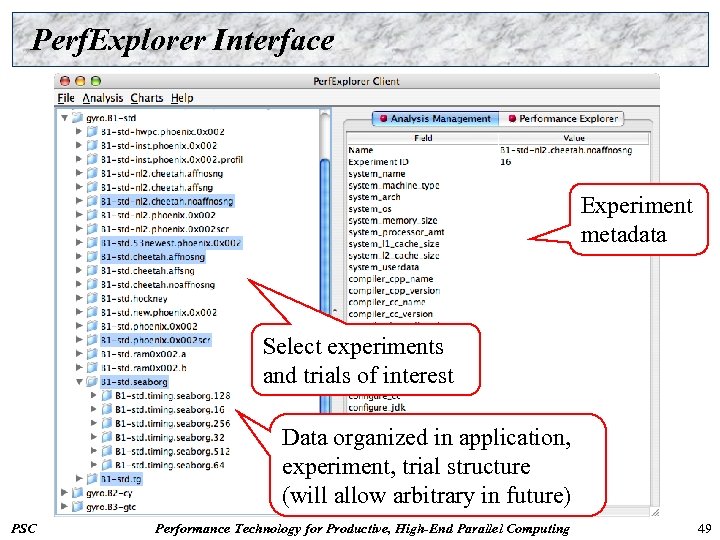Click the red Analysis Management tab icon
Viewport: 720px width, 540px height.
[x=383, y=118]
